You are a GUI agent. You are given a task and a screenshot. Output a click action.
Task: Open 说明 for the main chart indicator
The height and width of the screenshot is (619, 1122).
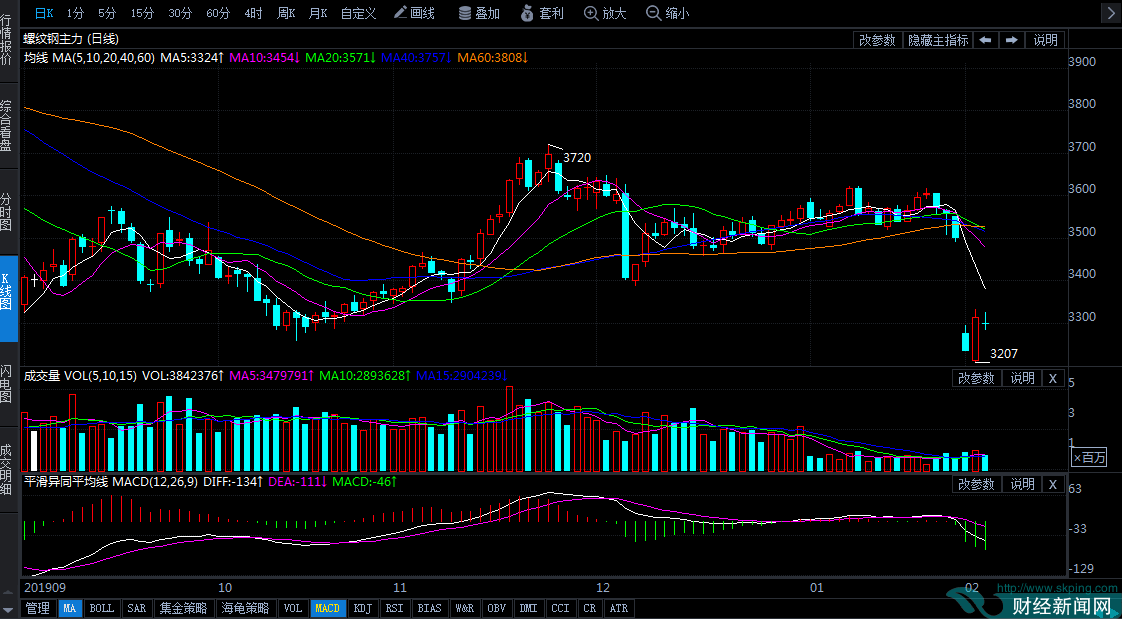(x=1045, y=40)
